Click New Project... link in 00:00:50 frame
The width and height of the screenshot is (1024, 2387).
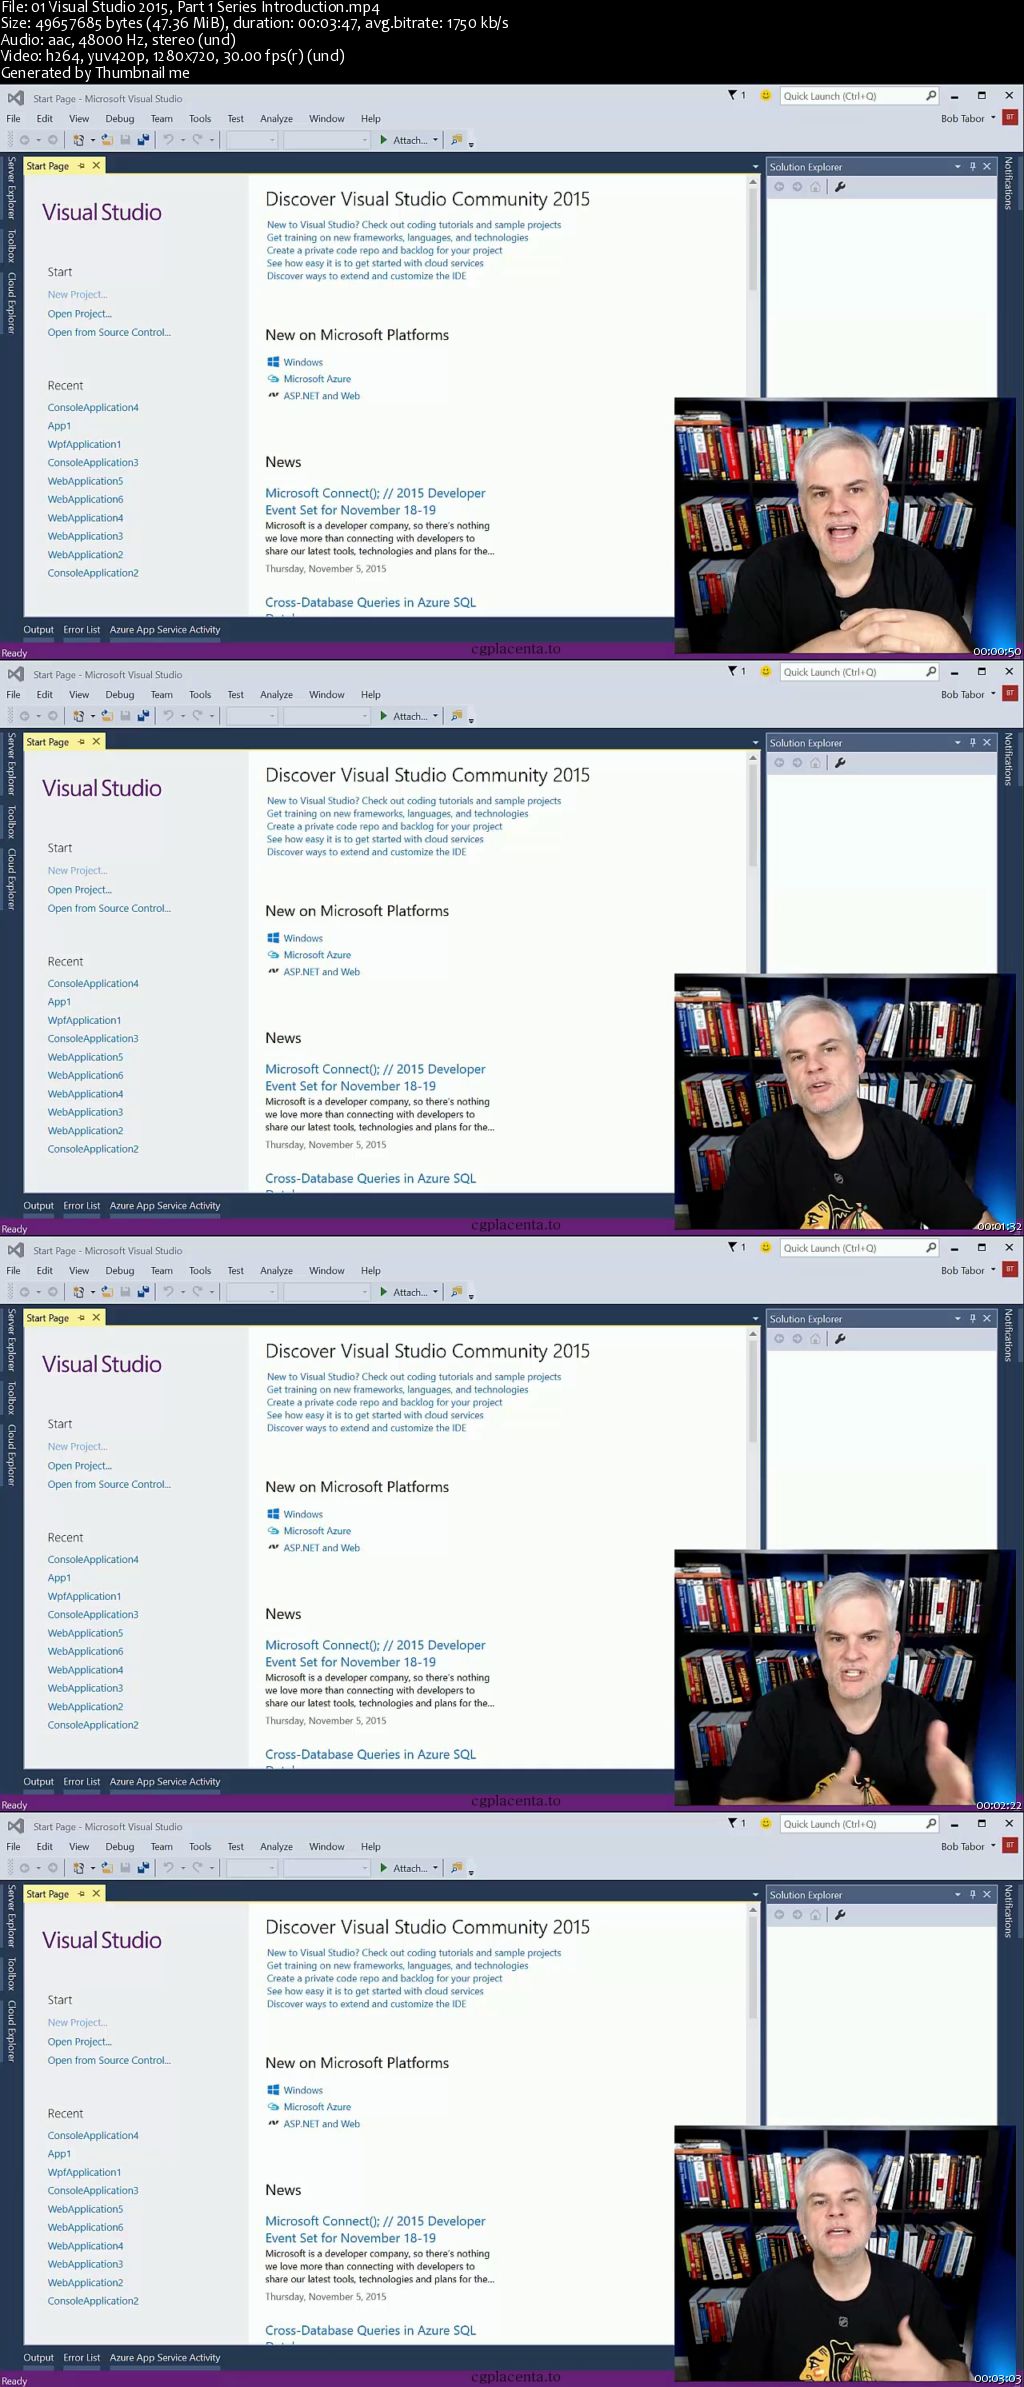pos(77,294)
